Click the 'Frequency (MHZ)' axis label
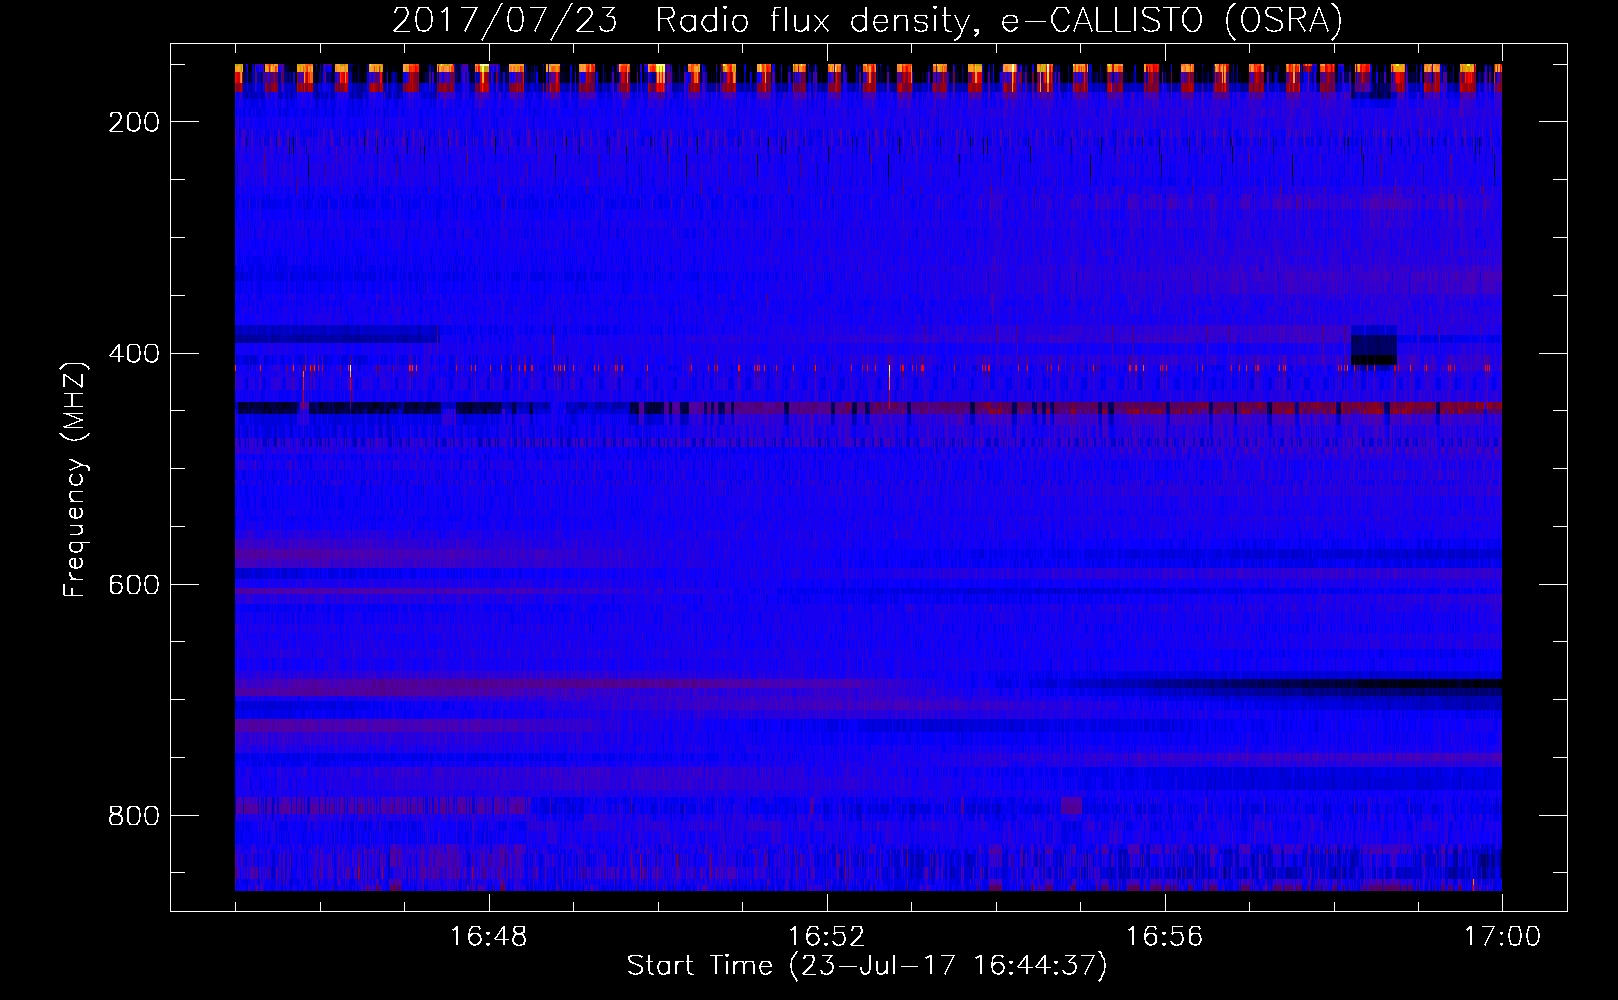The image size is (1618, 1000). coord(75,479)
